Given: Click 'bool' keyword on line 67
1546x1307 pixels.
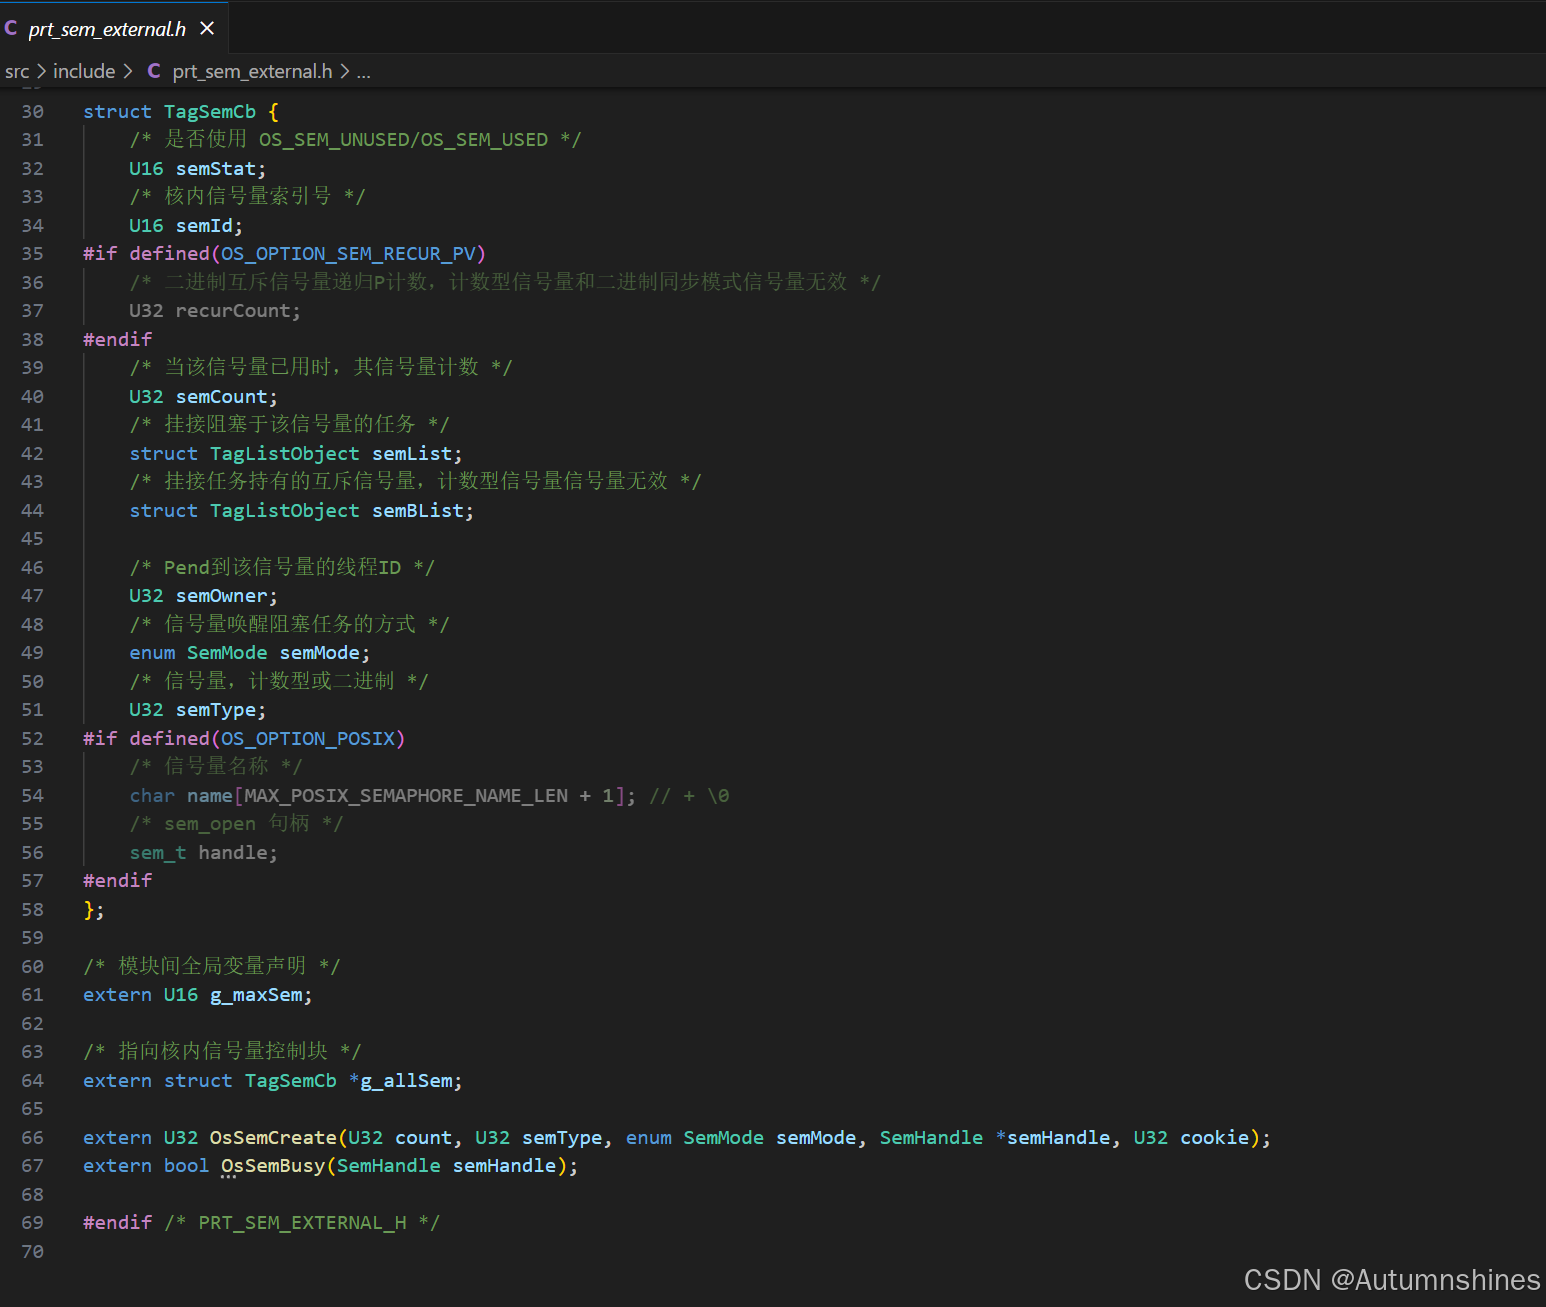Looking at the screenshot, I should (x=187, y=1166).
